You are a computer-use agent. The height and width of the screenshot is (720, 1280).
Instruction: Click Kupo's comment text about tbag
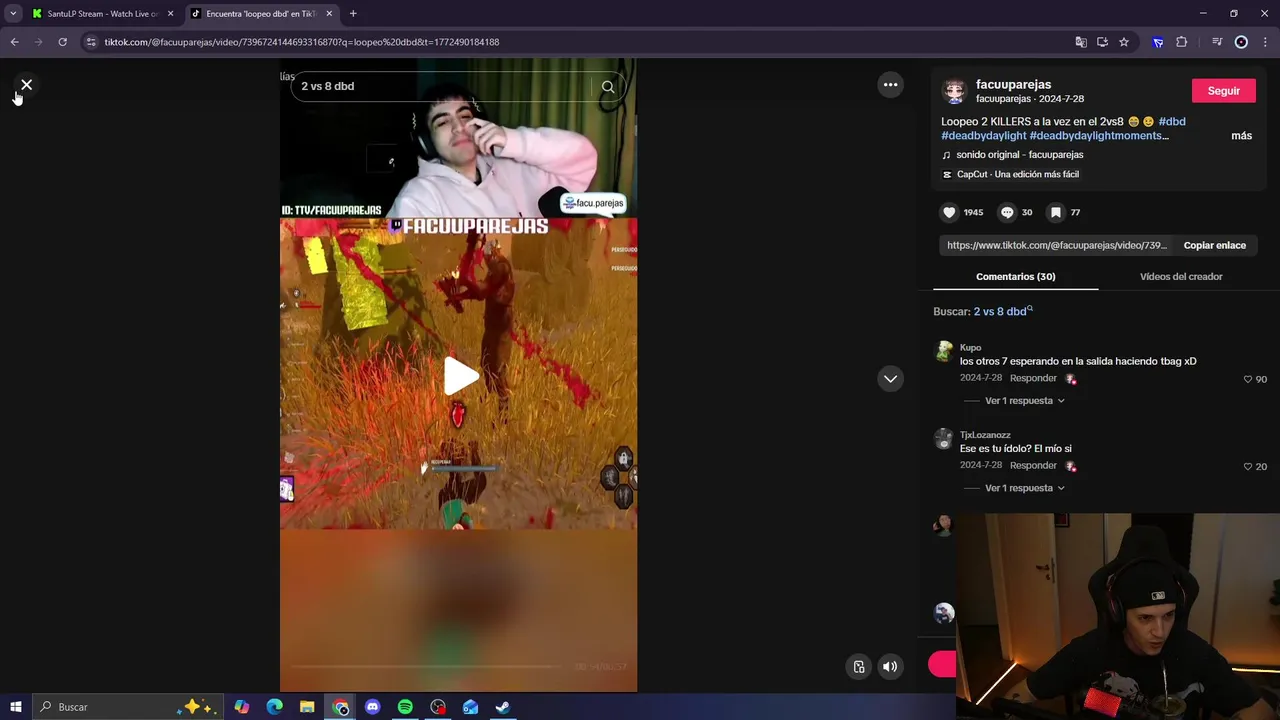tap(1078, 362)
